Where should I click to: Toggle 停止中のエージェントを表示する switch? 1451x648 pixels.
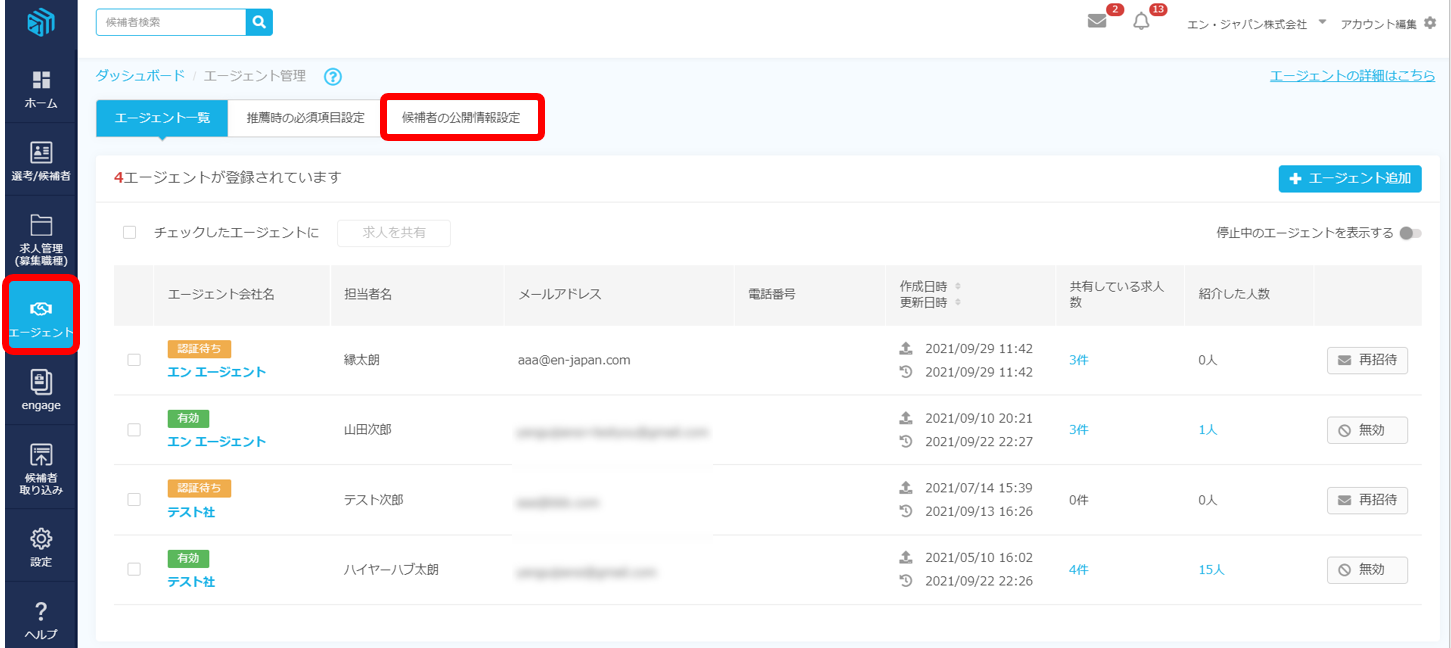pos(1410,233)
